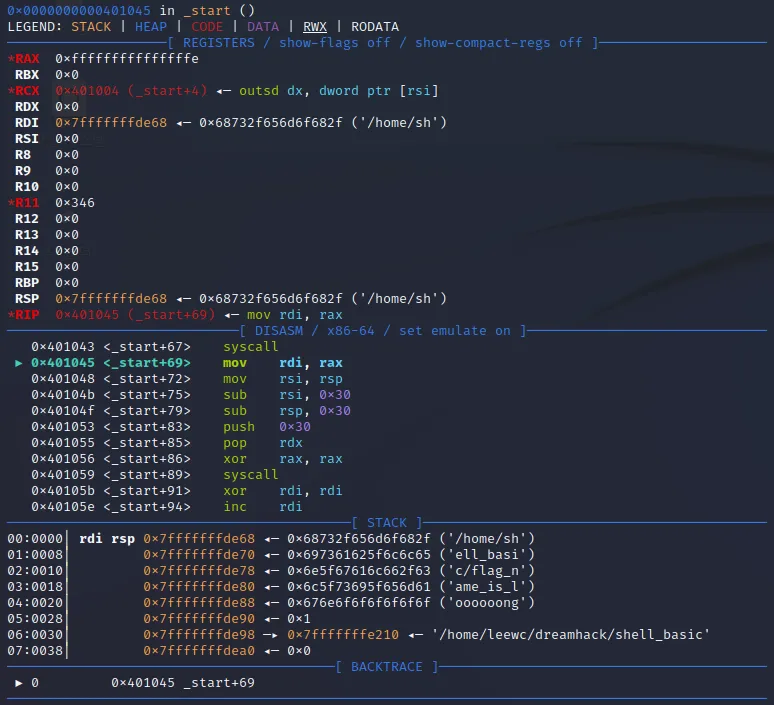Select stack address 0x7fffffffde70

pyautogui.click(x=199, y=554)
